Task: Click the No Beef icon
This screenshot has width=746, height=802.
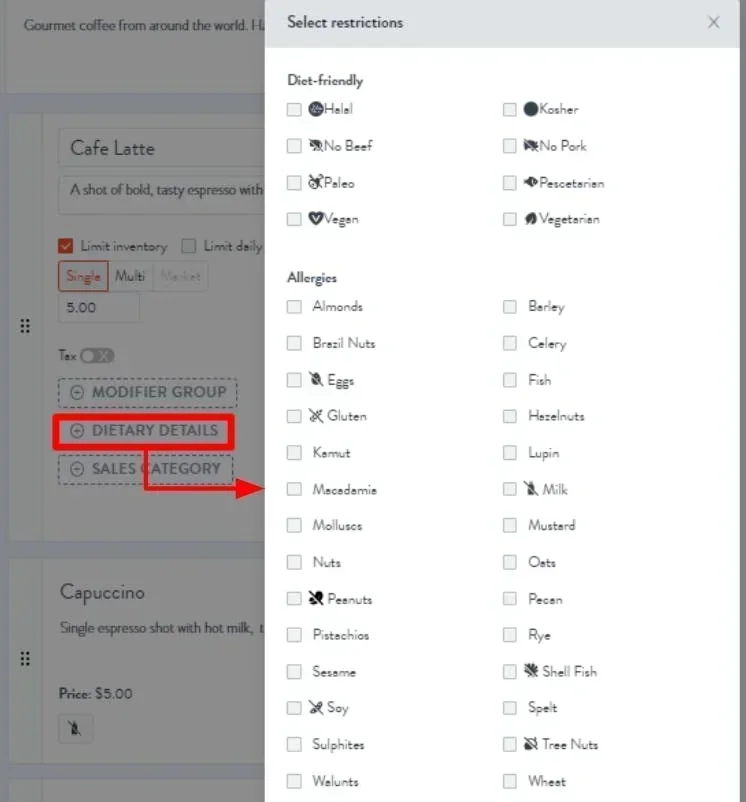Action: [316, 146]
